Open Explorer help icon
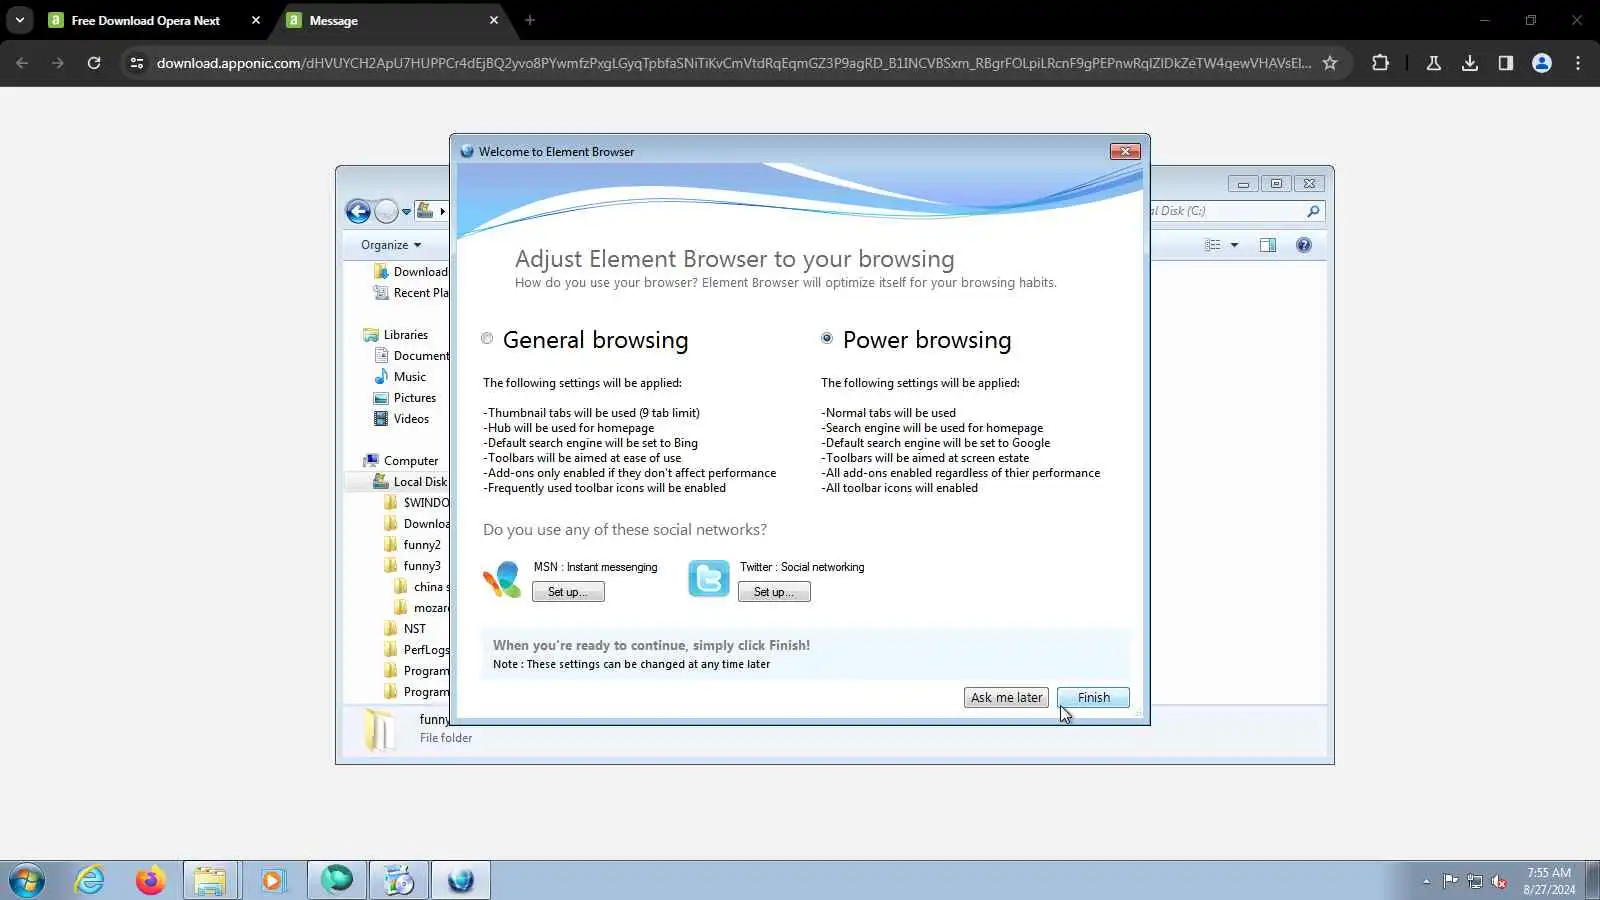1600x900 pixels. click(1304, 245)
